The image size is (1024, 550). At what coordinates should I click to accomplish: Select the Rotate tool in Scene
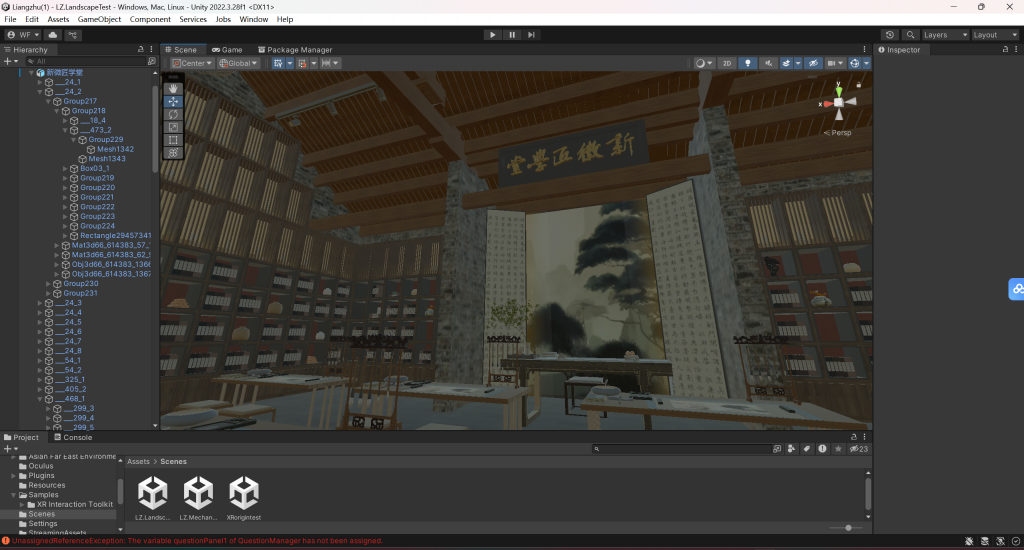coord(173,114)
